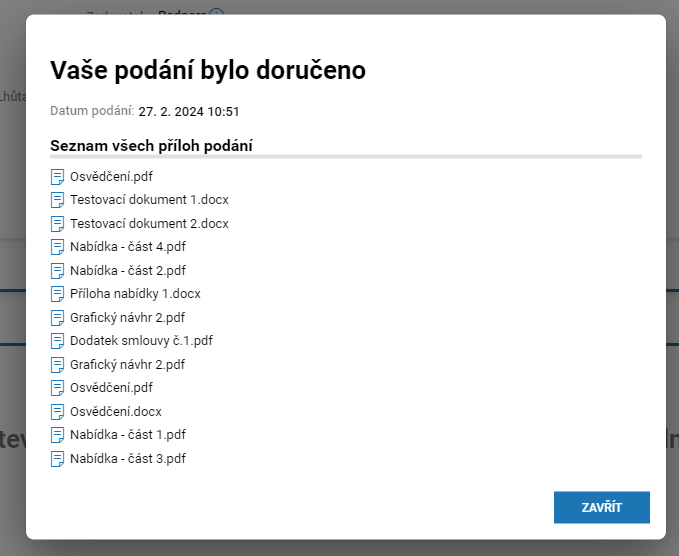This screenshot has width=679, height=556.
Task: Click the icon beside Nabídka - část 2.pdf
Action: click(57, 271)
